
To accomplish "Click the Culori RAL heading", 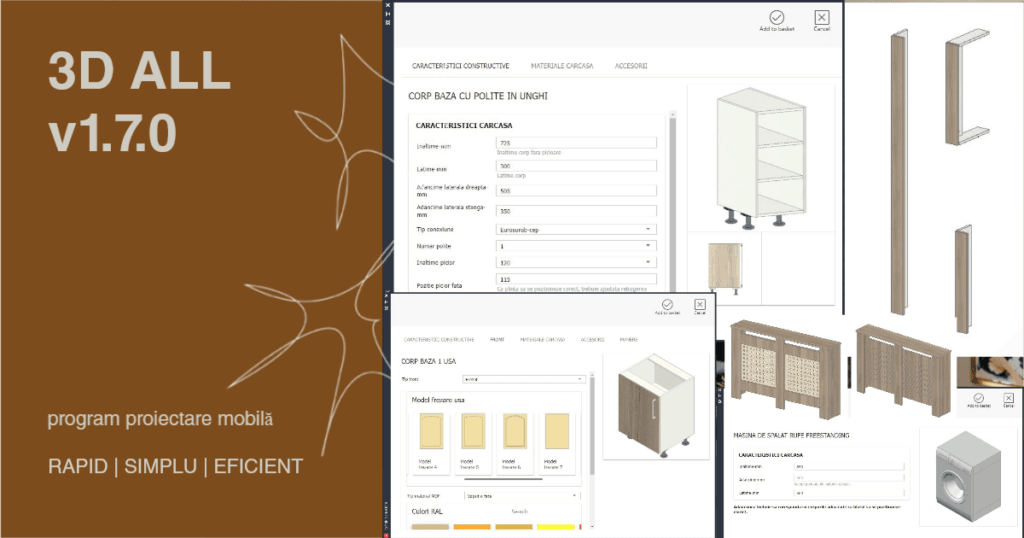I will 427,511.
